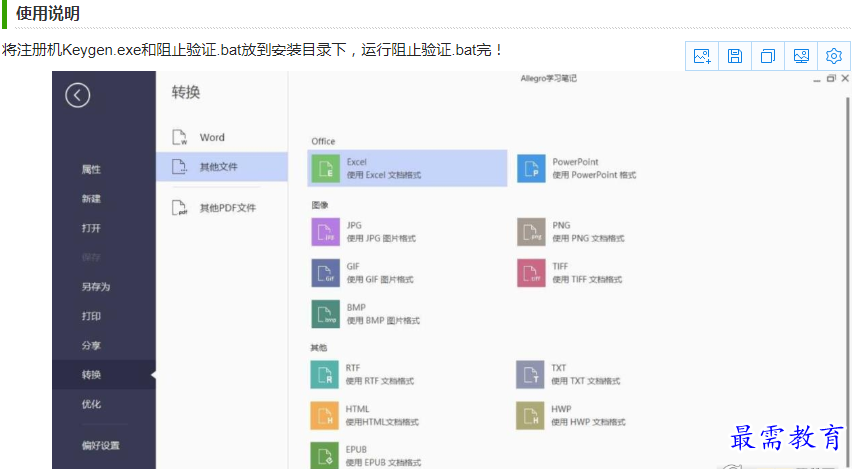Select 打开 in the left sidebar
Viewport: 852px width, 469px height.
point(91,228)
